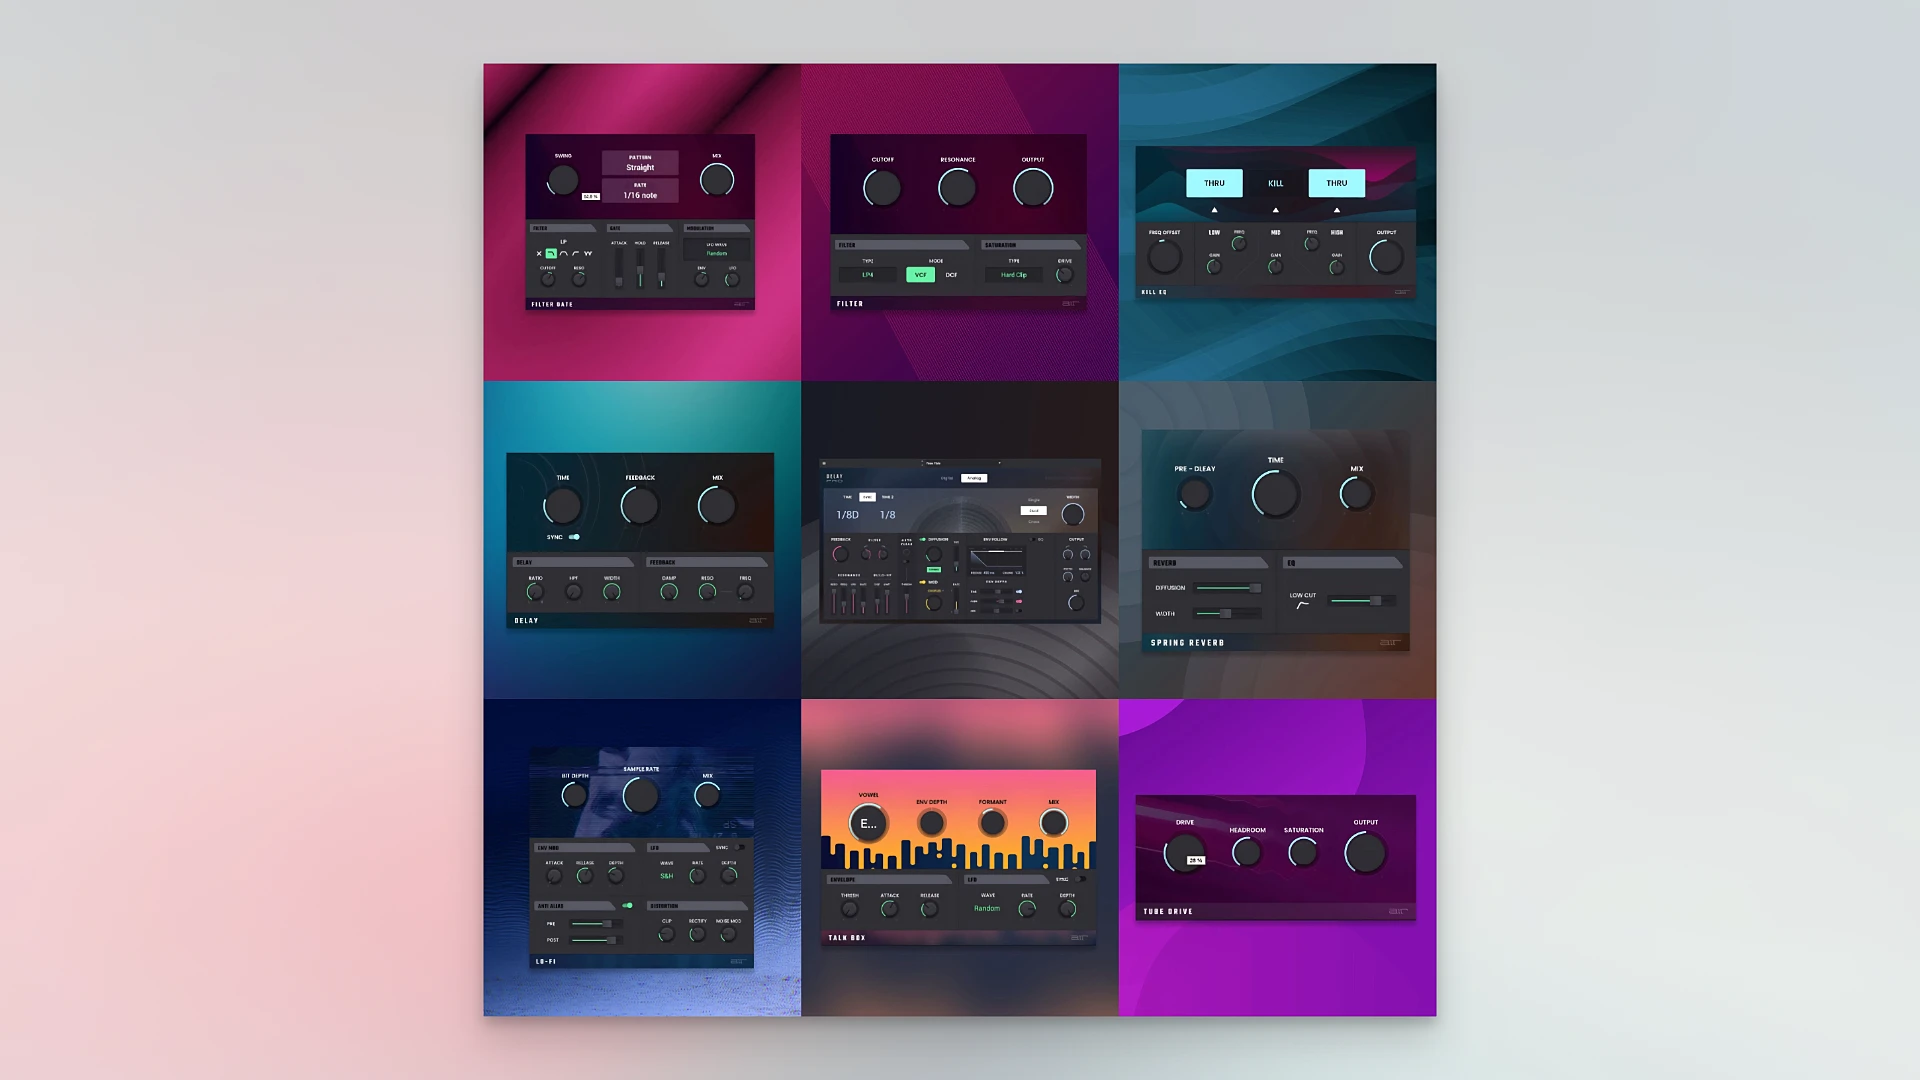Select the Time 2 tab in Delay Pro

[x=888, y=497]
